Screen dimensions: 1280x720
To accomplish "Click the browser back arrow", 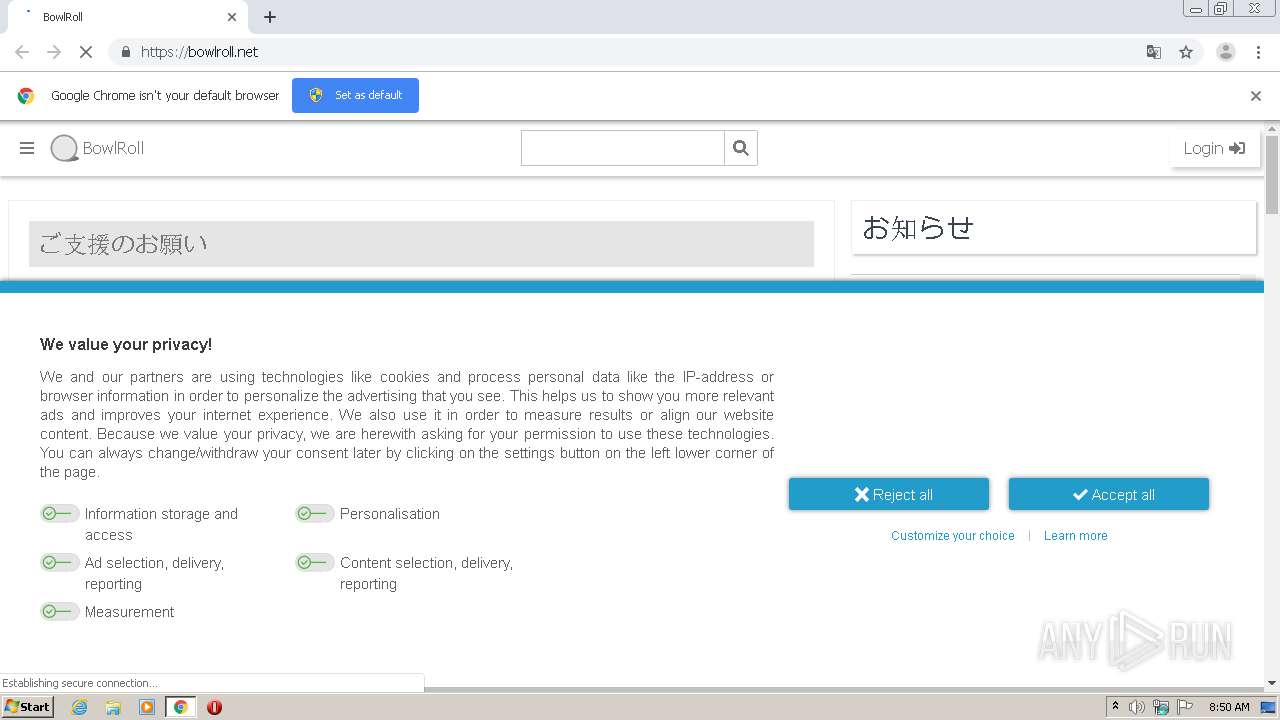I will point(22,52).
